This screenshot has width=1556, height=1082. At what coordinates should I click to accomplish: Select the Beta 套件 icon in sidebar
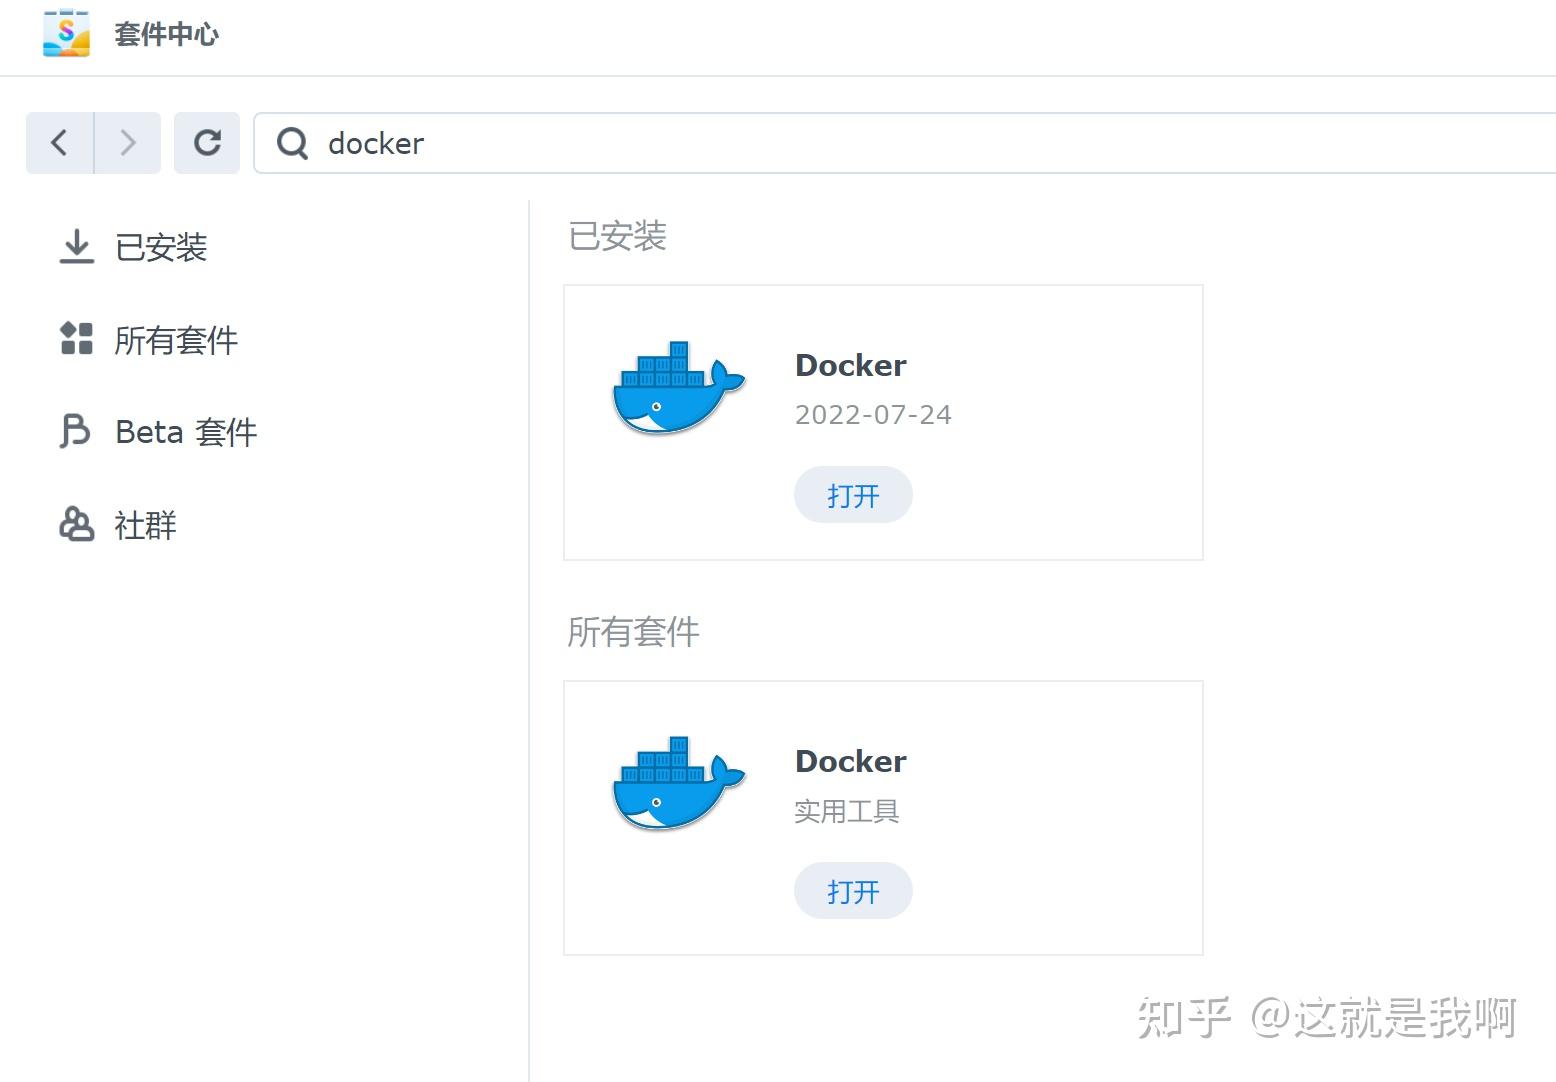(x=75, y=432)
